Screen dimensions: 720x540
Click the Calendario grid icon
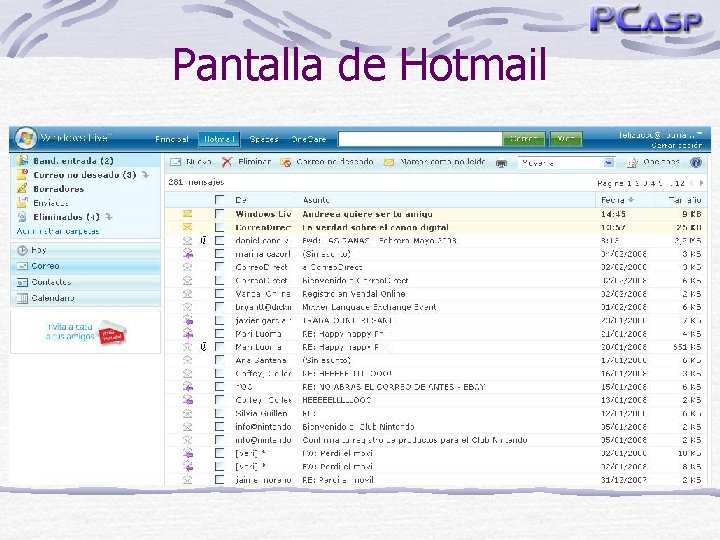pos(22,298)
